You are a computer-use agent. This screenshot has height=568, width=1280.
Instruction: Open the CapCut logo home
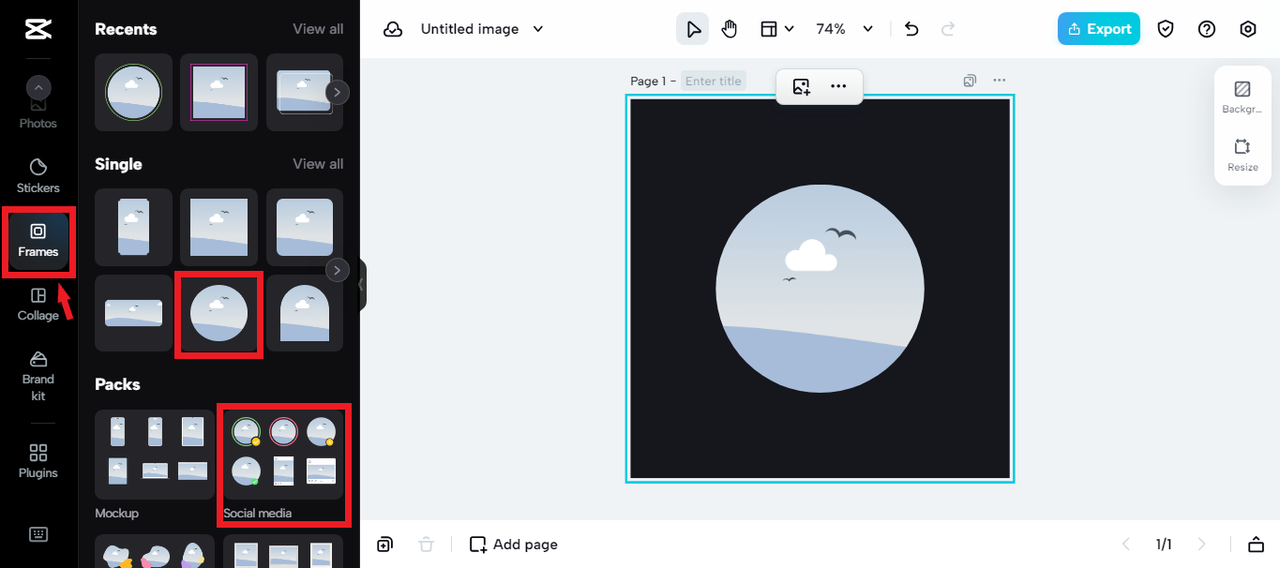38,29
